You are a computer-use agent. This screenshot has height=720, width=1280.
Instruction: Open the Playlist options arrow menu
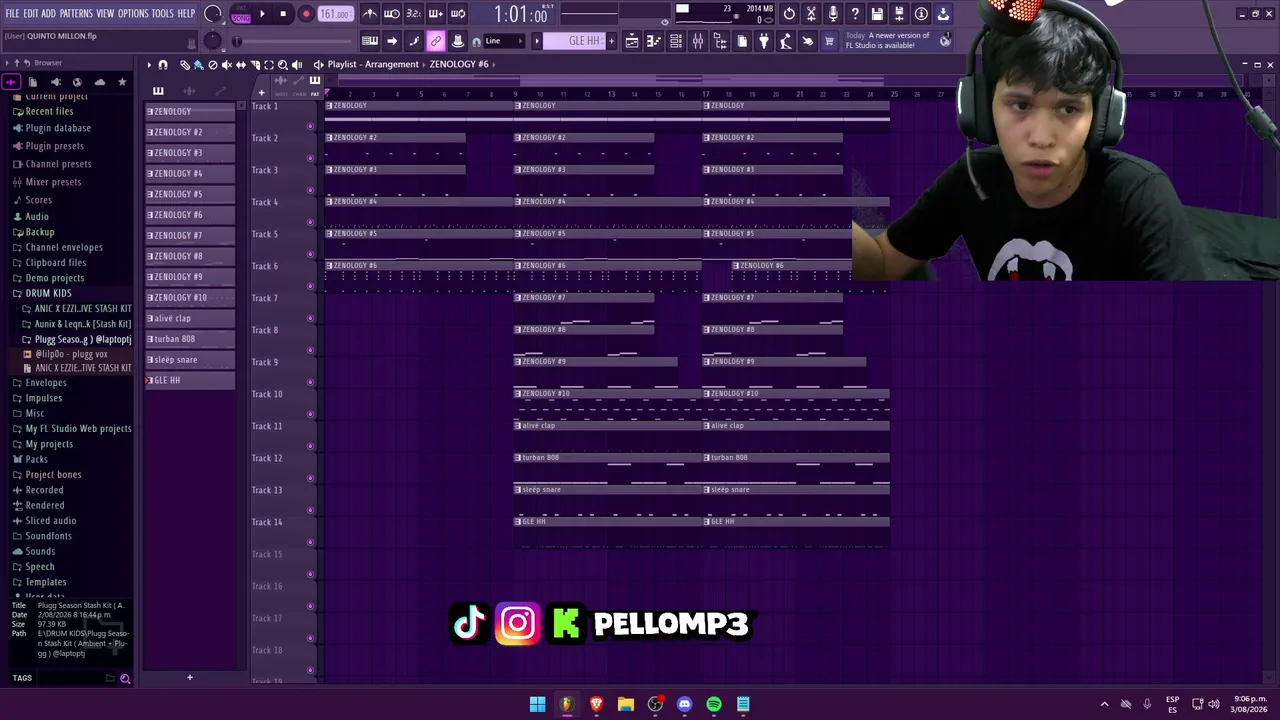pyautogui.click(x=149, y=65)
